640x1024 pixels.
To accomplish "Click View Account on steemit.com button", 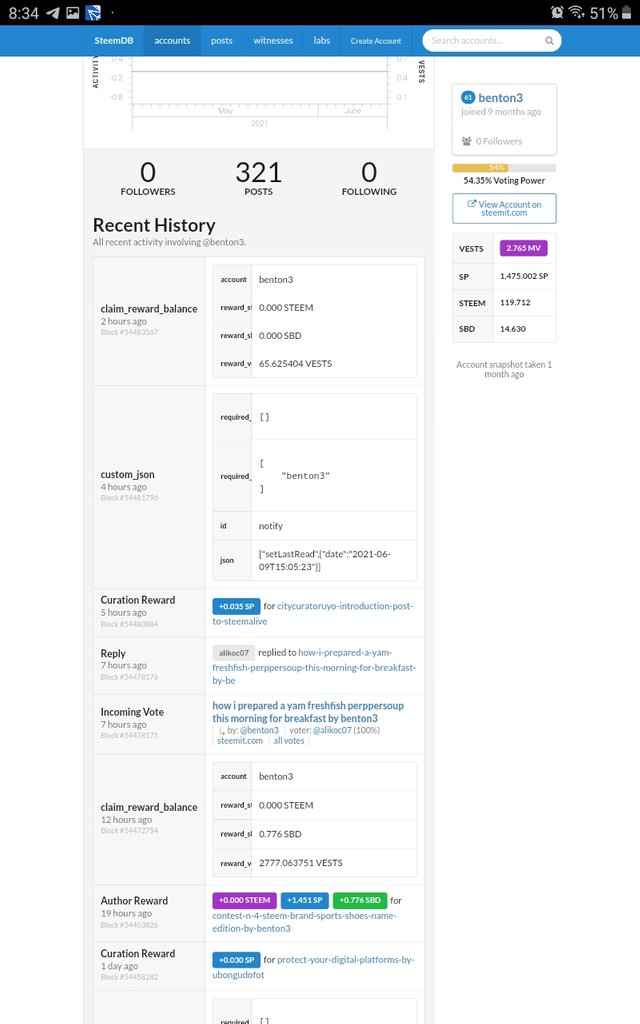I will 504,209.
